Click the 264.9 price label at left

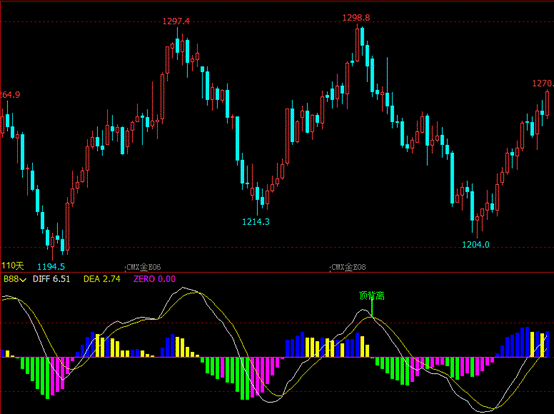click(x=10, y=95)
